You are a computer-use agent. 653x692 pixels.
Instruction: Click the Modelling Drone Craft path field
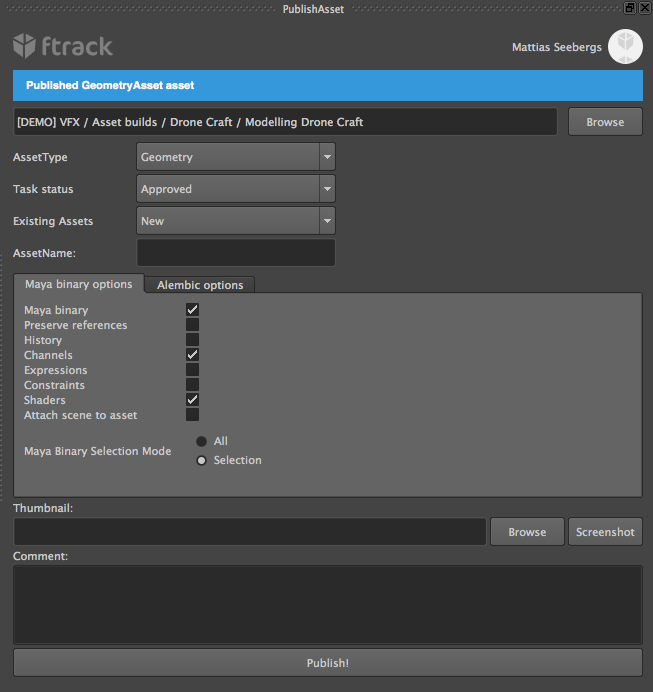coord(285,122)
